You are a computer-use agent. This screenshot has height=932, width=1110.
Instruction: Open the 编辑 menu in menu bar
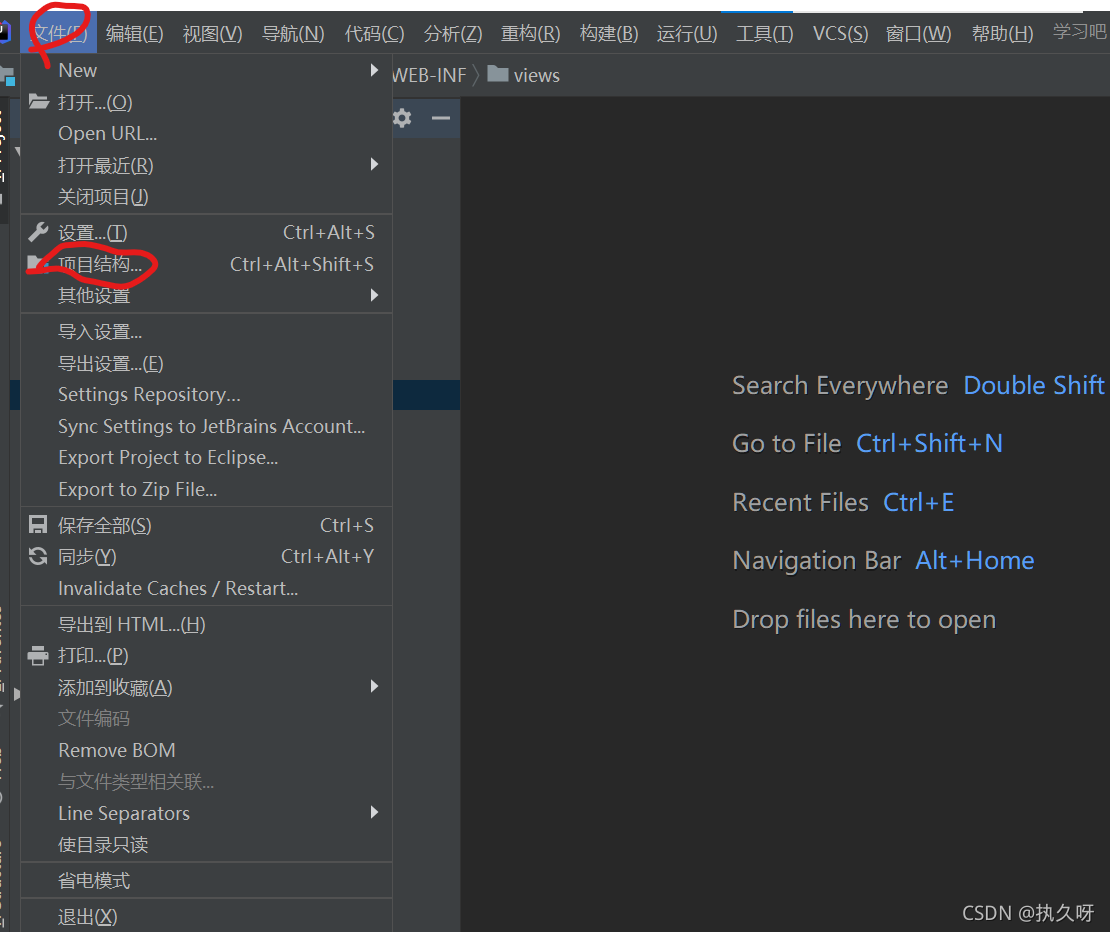134,34
